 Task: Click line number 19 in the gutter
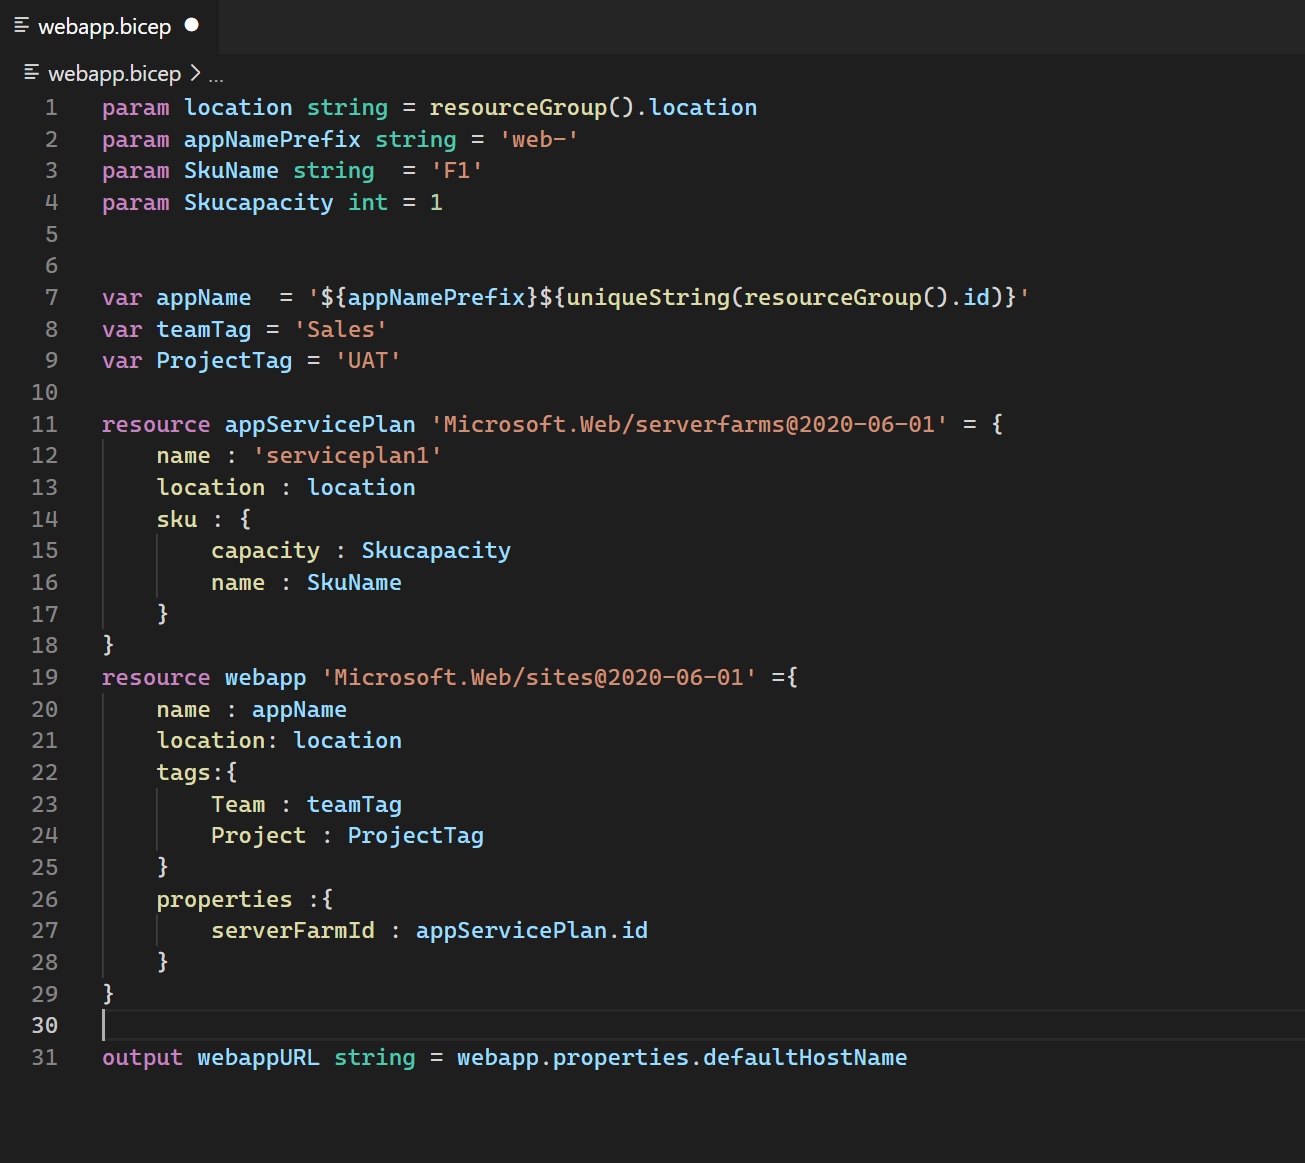coord(44,677)
